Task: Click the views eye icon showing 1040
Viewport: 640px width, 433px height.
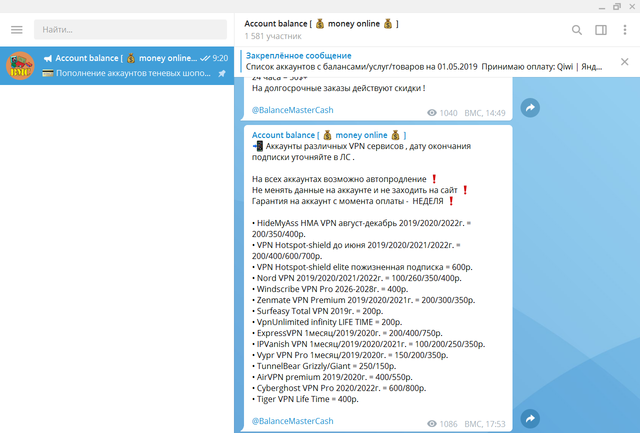Action: 432,114
